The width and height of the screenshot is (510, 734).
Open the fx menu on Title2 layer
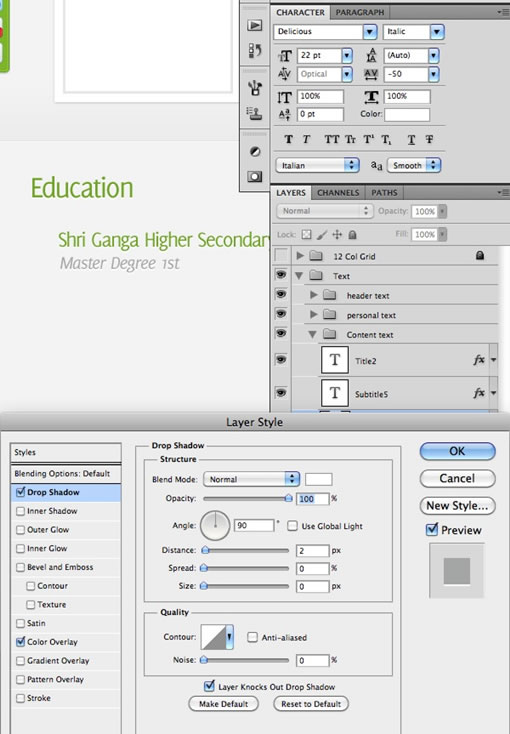click(494, 360)
